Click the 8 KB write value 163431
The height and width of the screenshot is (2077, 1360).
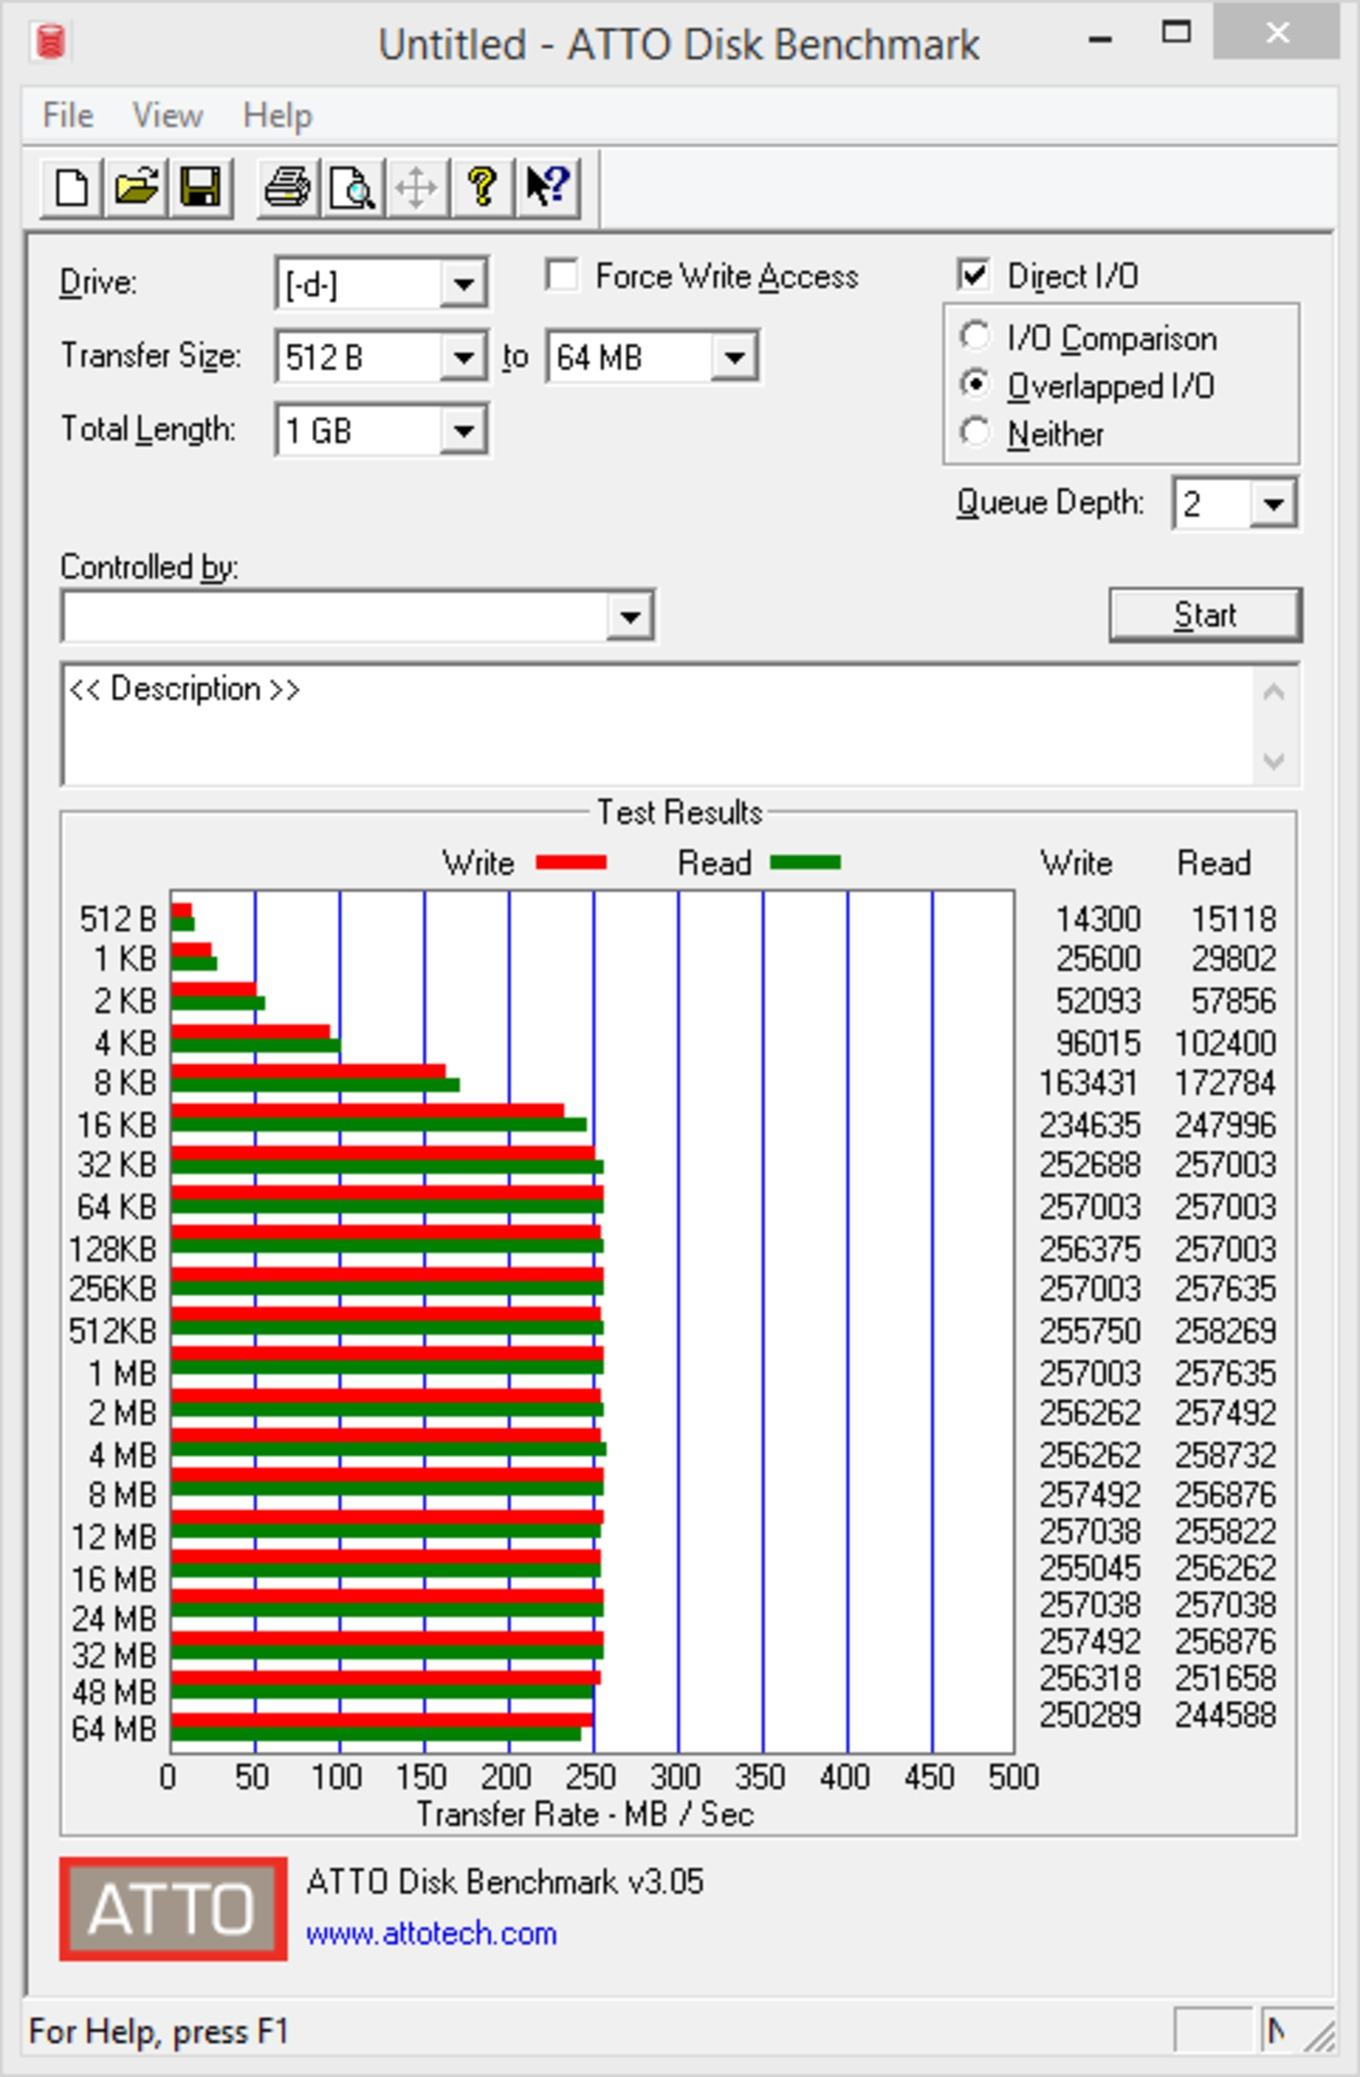(1089, 1083)
